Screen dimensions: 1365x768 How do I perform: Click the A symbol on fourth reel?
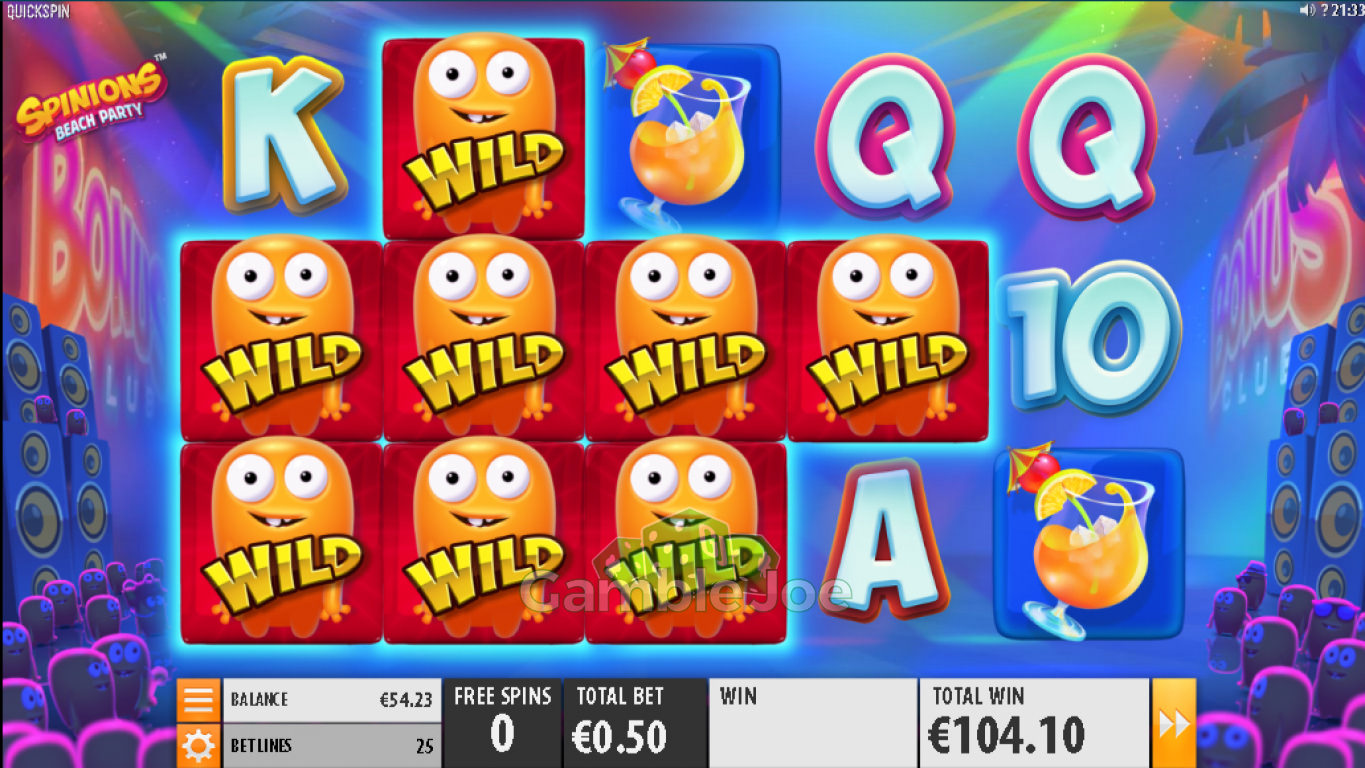889,540
